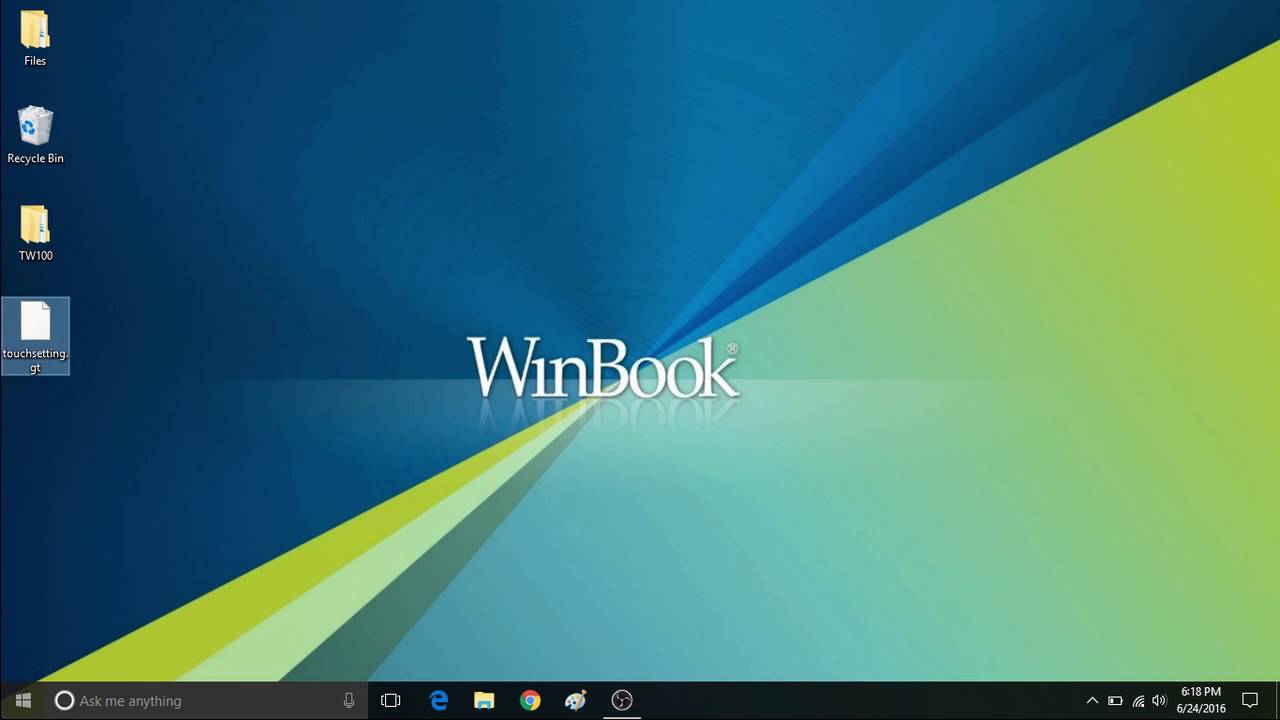1280x720 pixels.
Task: Select the Files folder on desktop
Action: coord(35,38)
